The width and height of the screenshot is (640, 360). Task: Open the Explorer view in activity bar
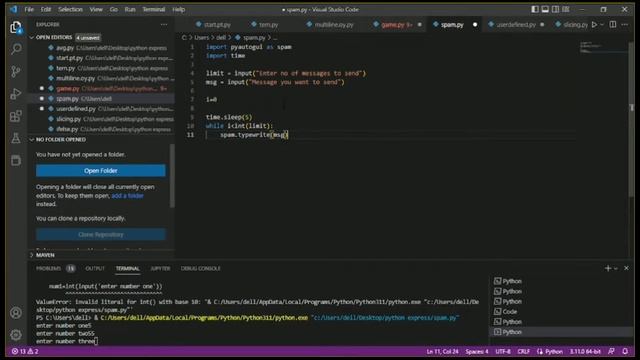tap(16, 27)
